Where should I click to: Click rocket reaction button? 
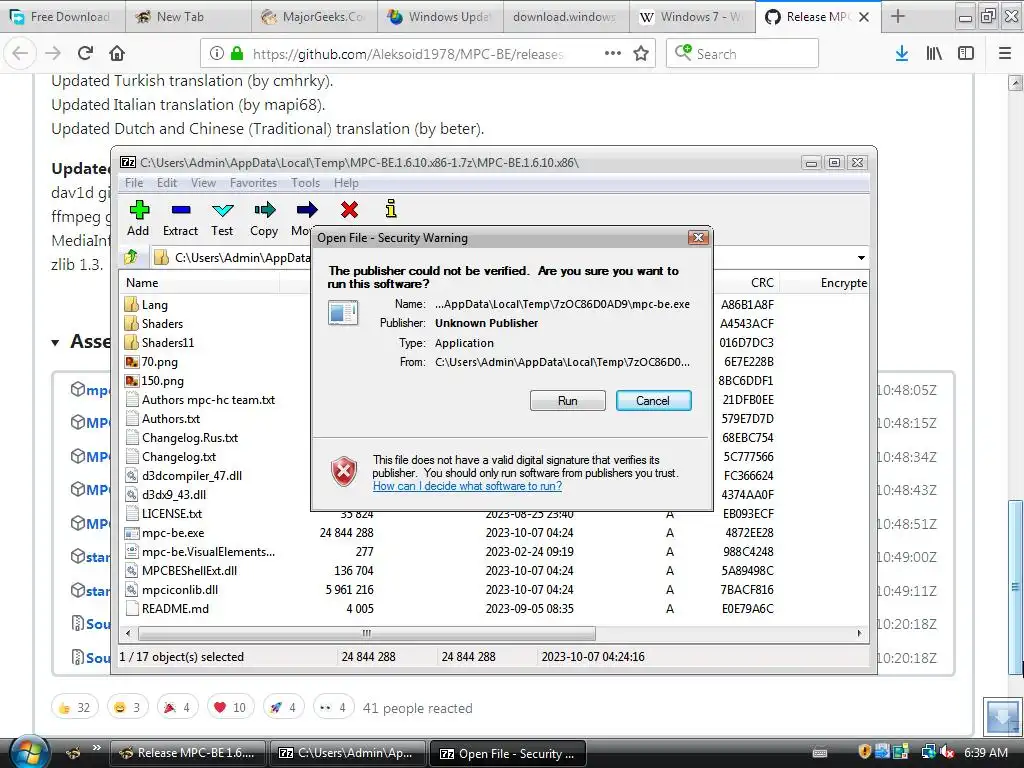(283, 707)
